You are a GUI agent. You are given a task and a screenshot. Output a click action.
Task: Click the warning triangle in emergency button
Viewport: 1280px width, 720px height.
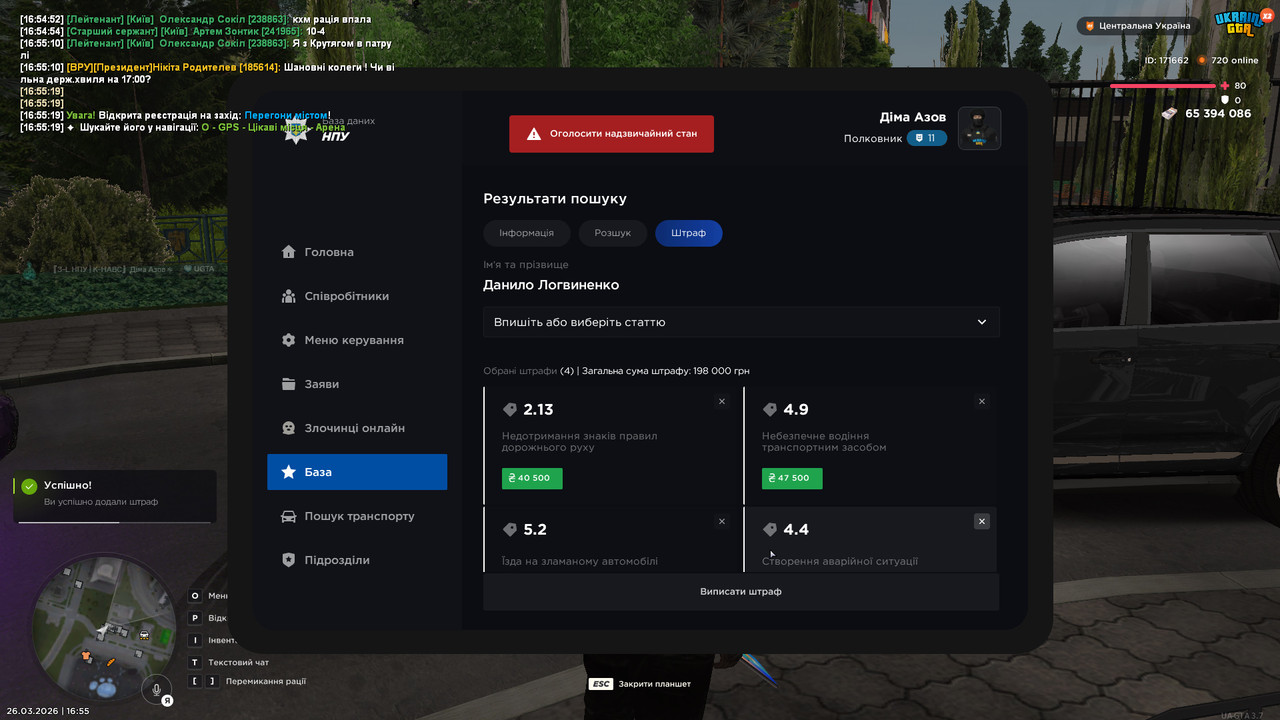[x=534, y=134]
